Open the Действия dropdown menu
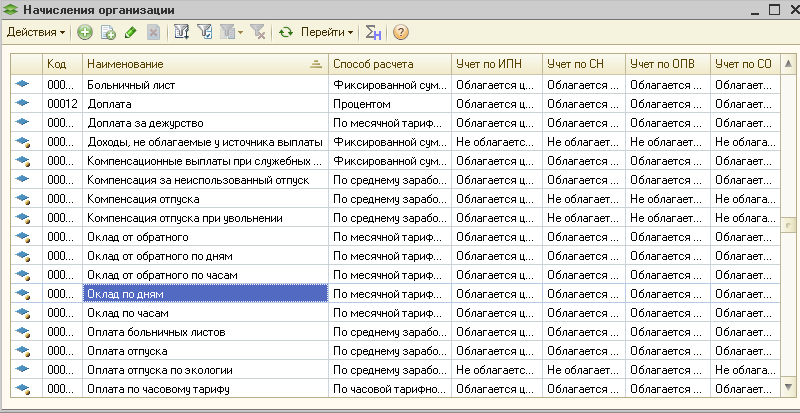 pyautogui.click(x=36, y=33)
